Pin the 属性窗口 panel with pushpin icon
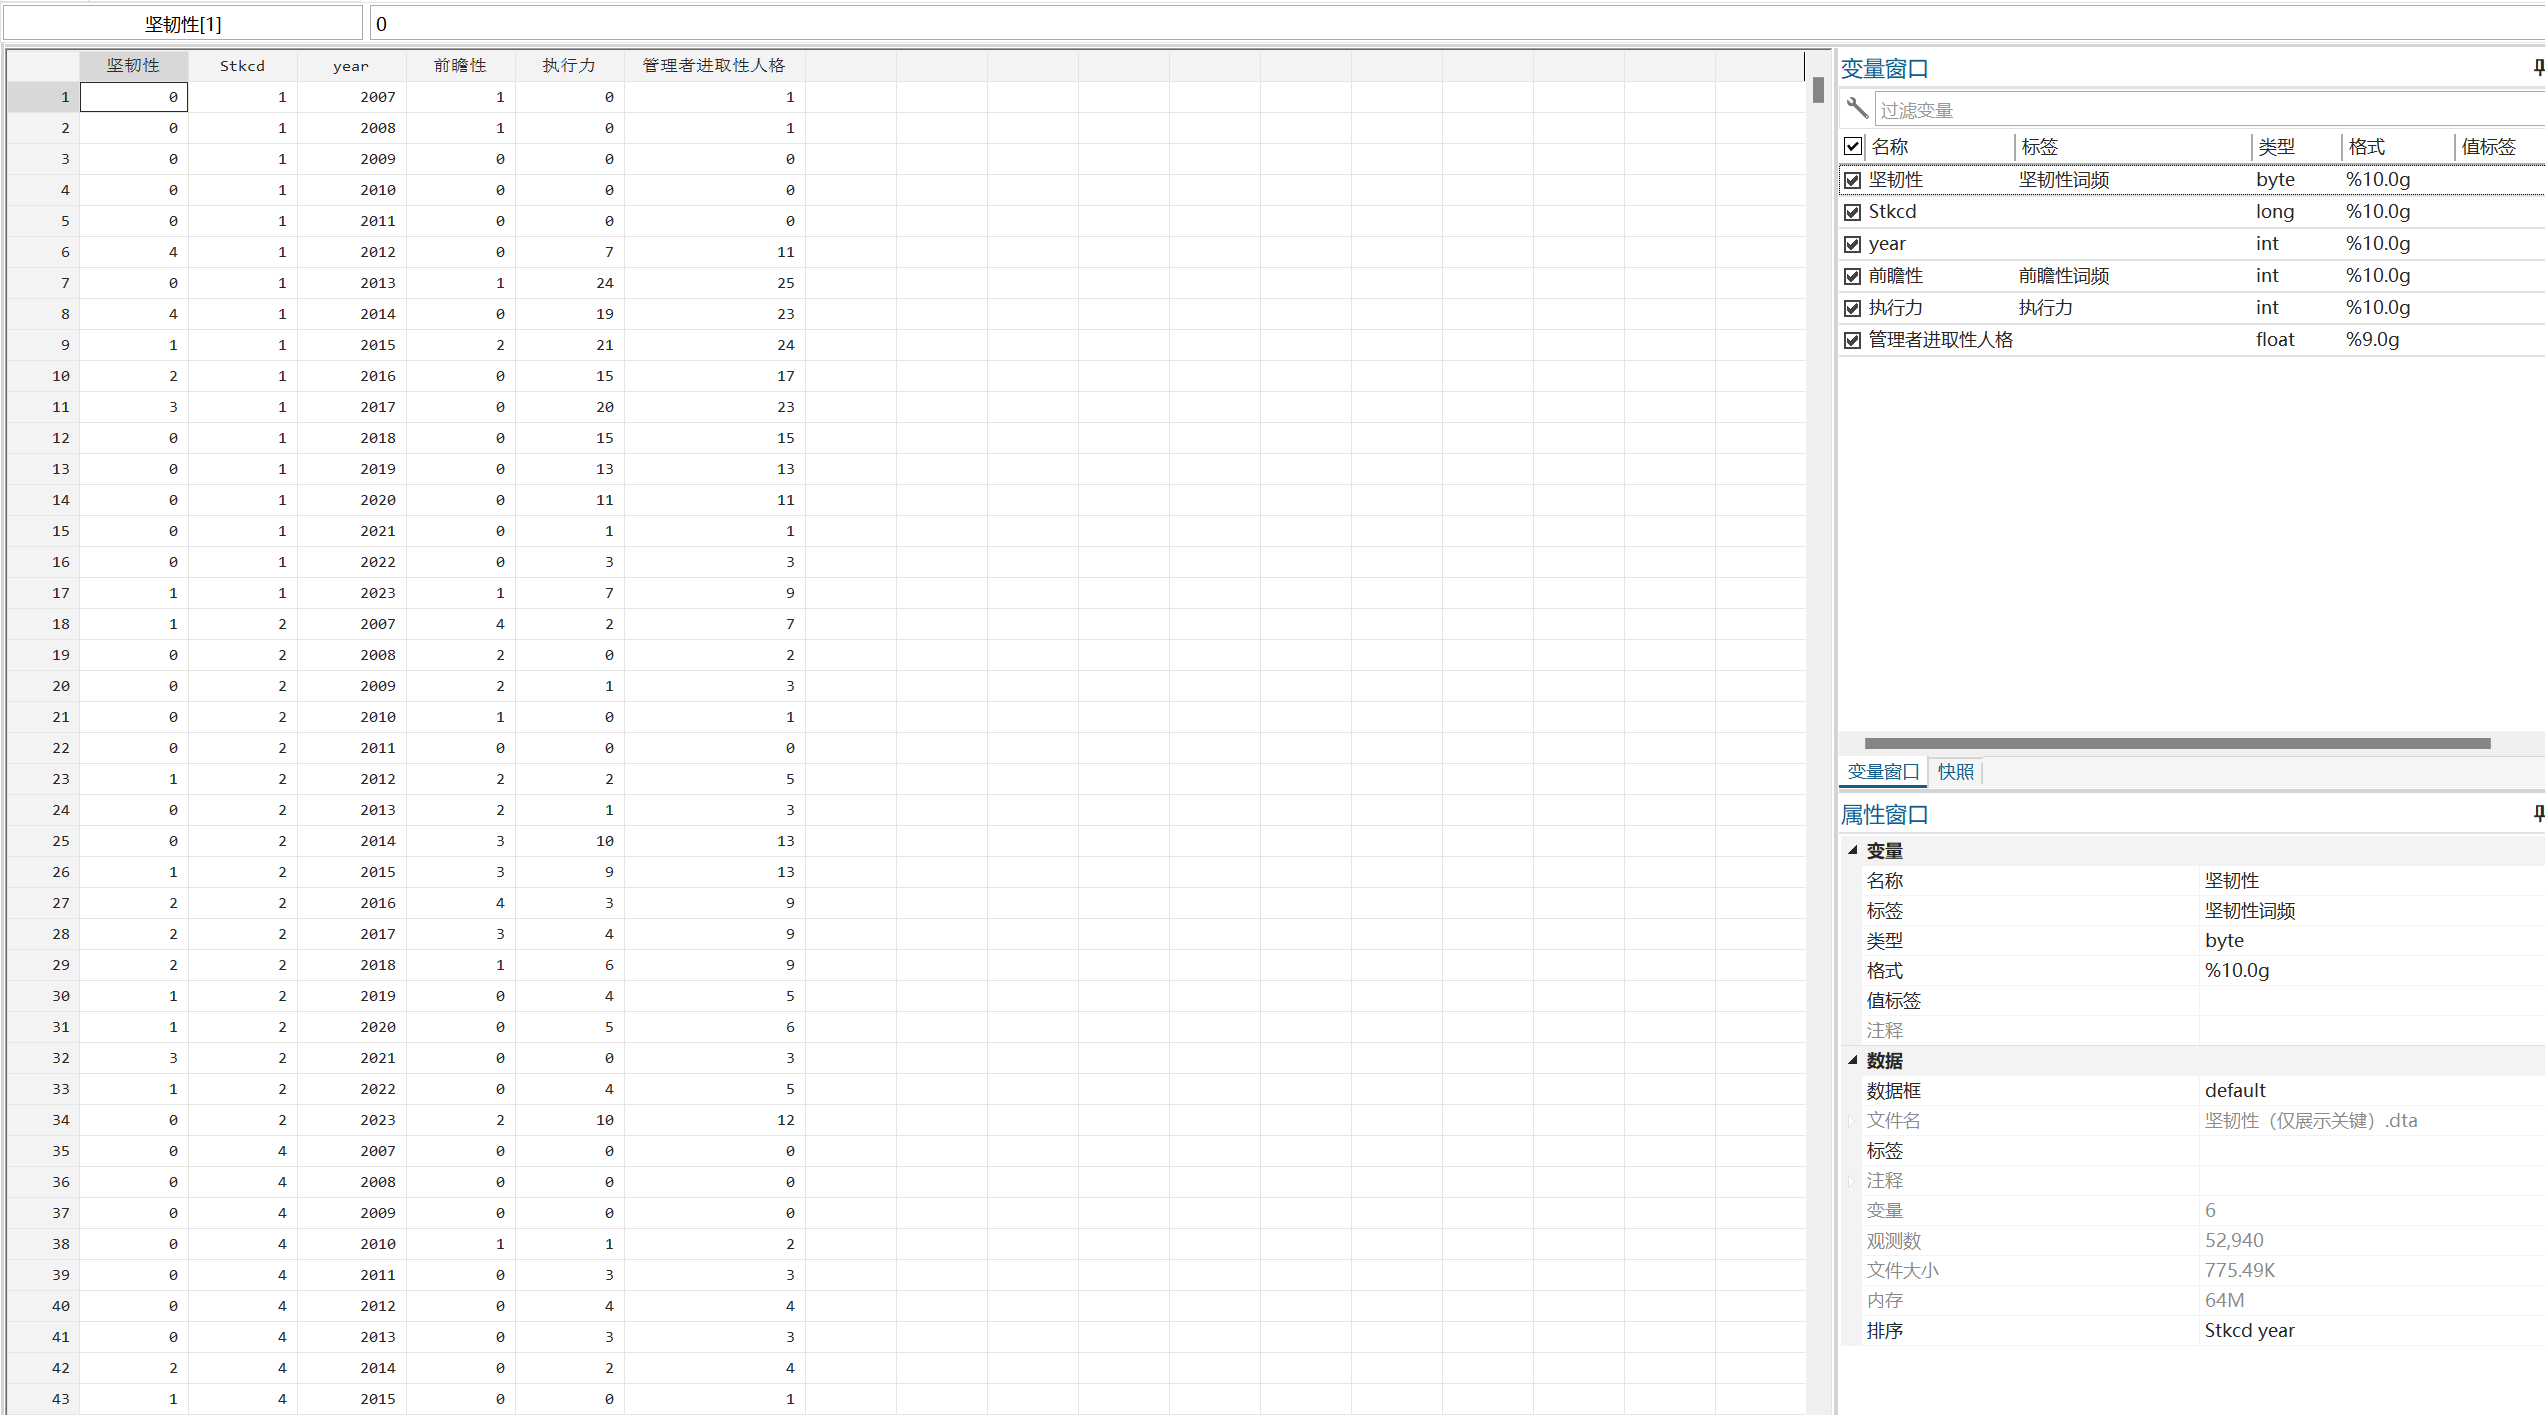This screenshot has width=2545, height=1415. [x=2537, y=814]
